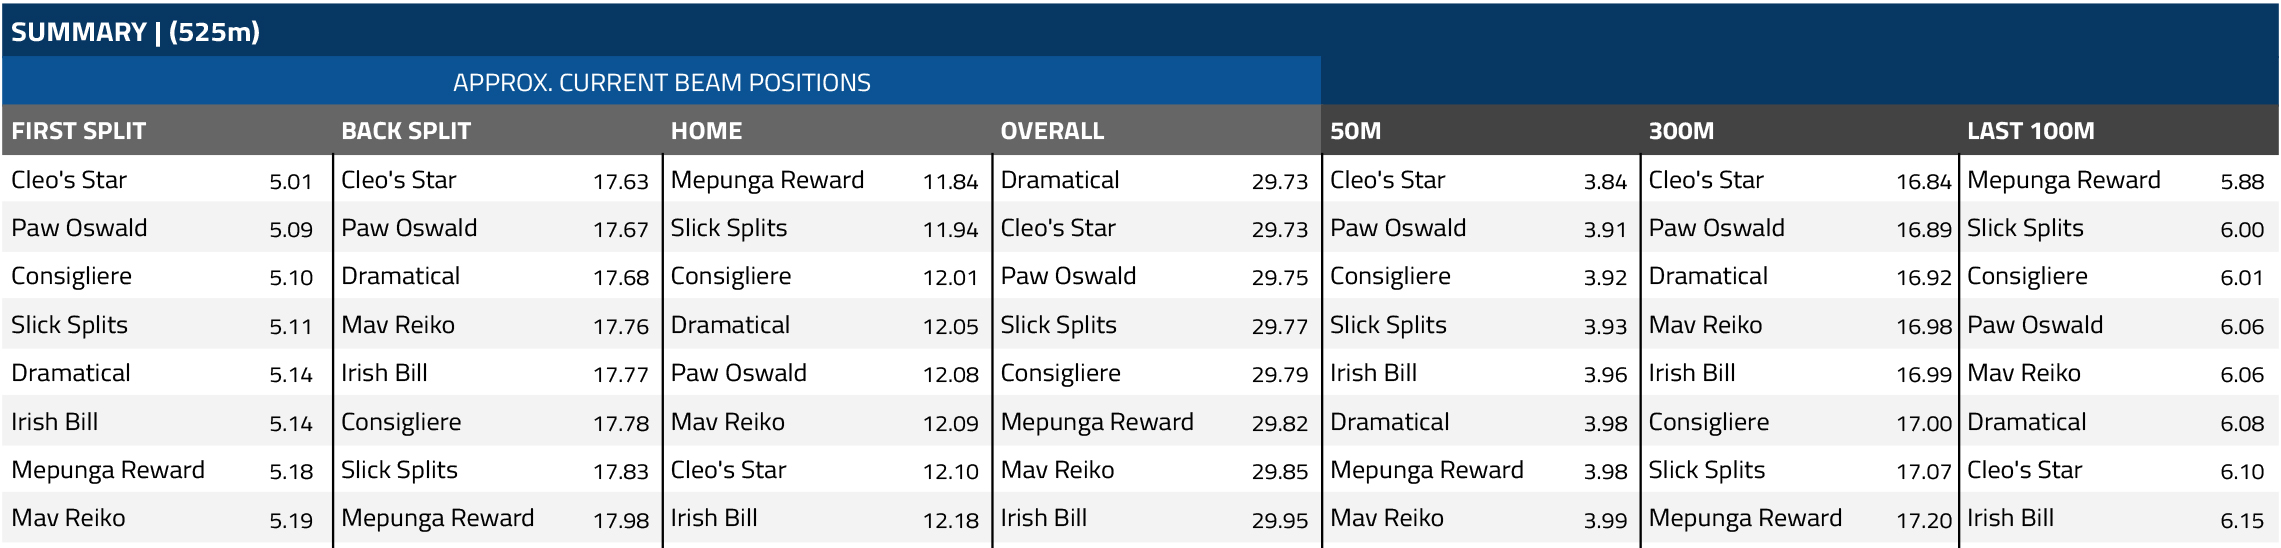Viewport: 2281px width, 548px height.
Task: Click the 17.98 Back Split time value
Action: coord(620,520)
